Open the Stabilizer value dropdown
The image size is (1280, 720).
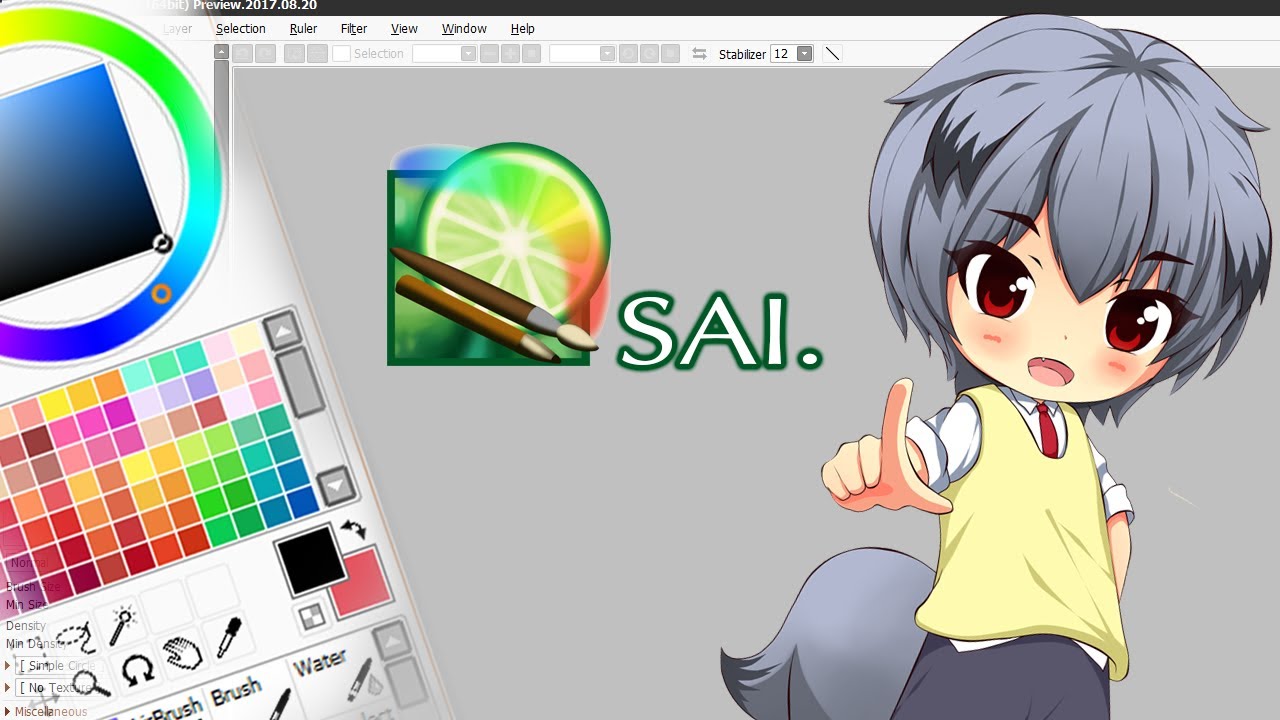coord(804,54)
